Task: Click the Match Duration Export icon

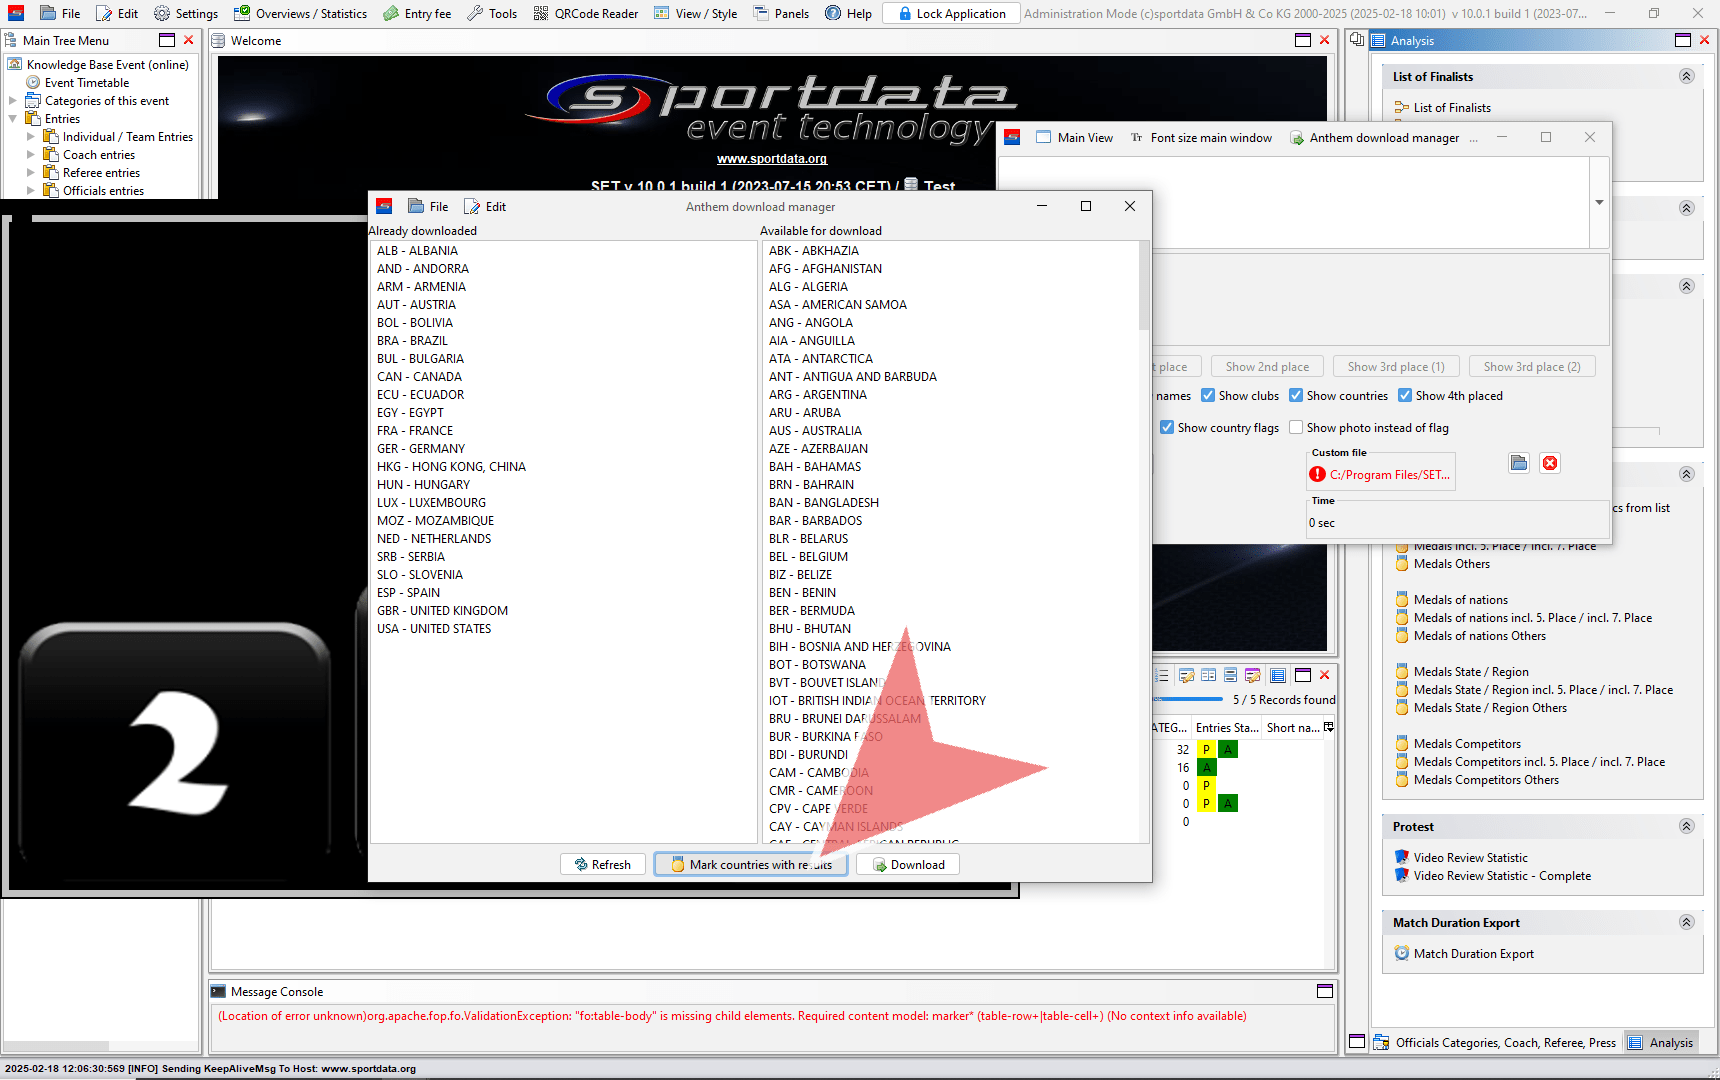Action: pos(1402,954)
